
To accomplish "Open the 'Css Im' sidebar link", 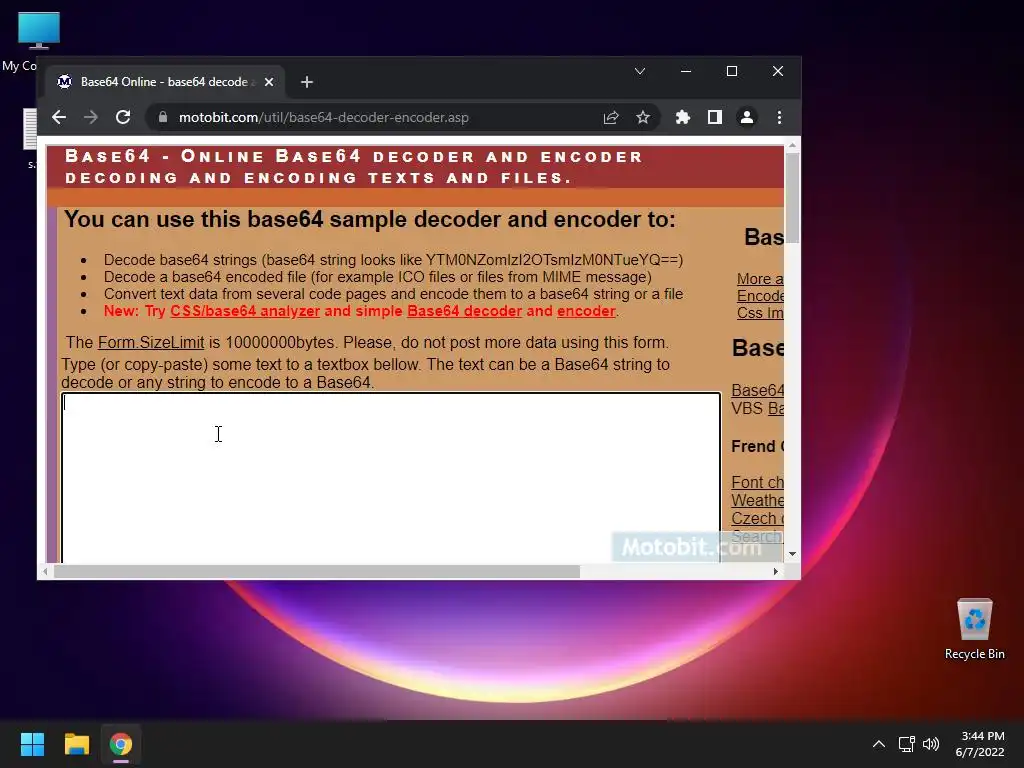I will [760, 313].
